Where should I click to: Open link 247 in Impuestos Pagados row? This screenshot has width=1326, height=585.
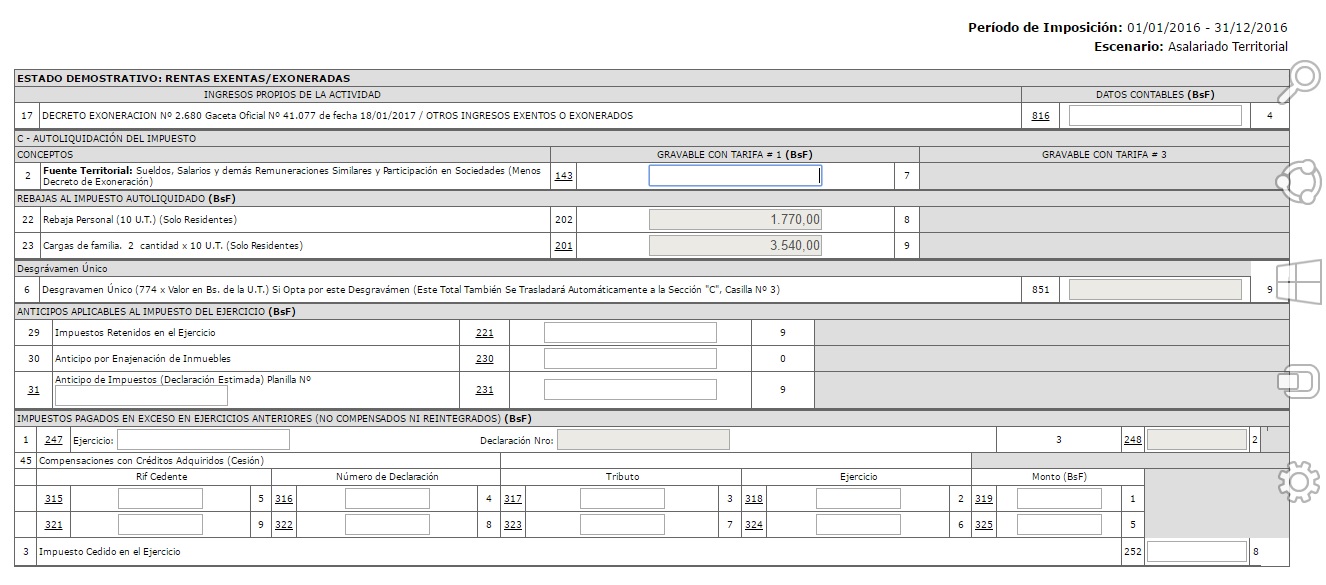click(x=56, y=438)
